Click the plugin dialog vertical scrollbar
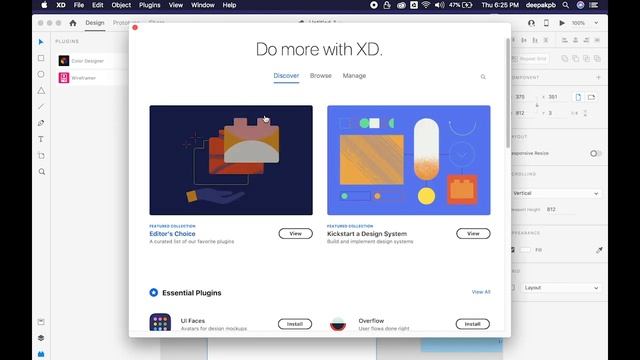The height and width of the screenshot is (360, 640). [x=508, y=93]
